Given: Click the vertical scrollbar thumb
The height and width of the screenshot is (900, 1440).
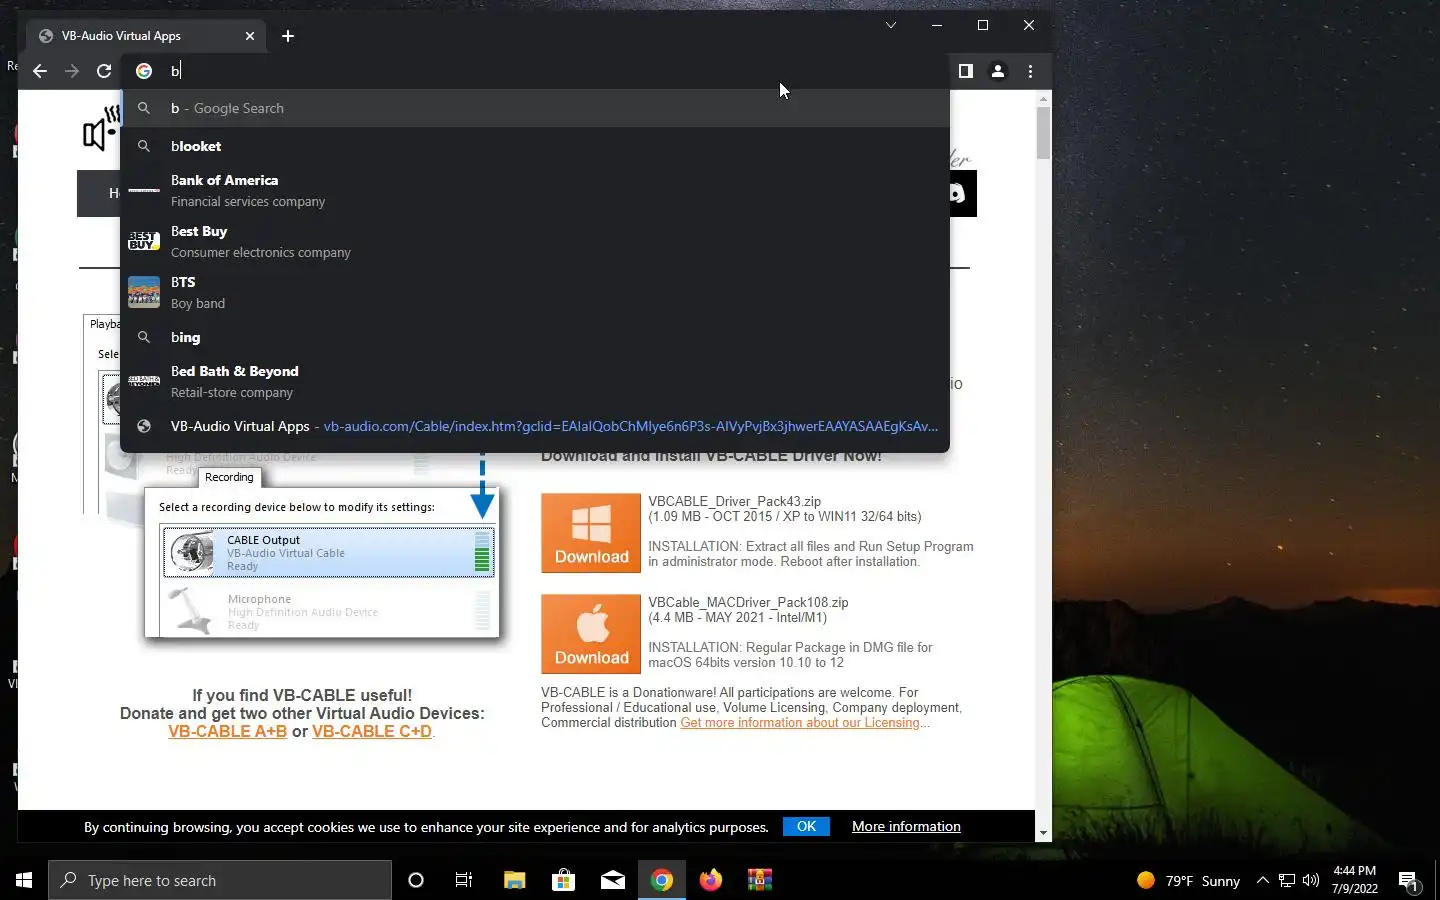Looking at the screenshot, I should click(1043, 133).
